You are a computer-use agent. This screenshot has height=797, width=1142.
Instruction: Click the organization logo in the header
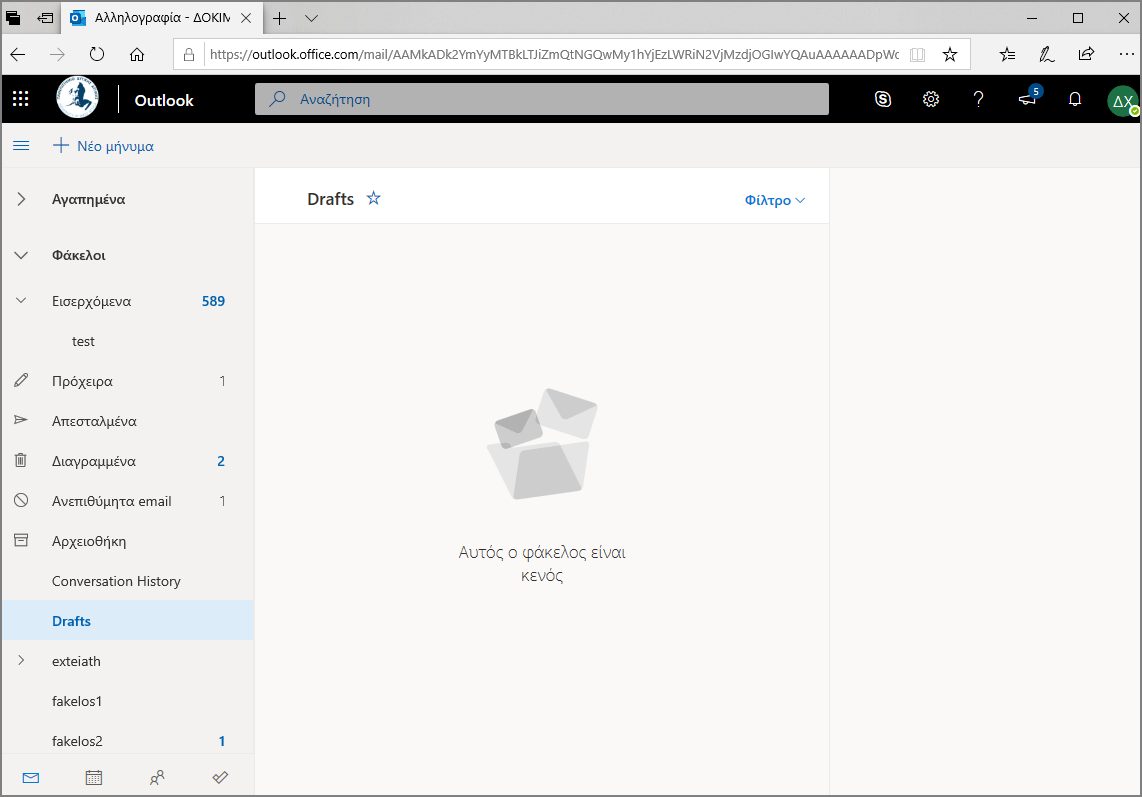pyautogui.click(x=78, y=98)
